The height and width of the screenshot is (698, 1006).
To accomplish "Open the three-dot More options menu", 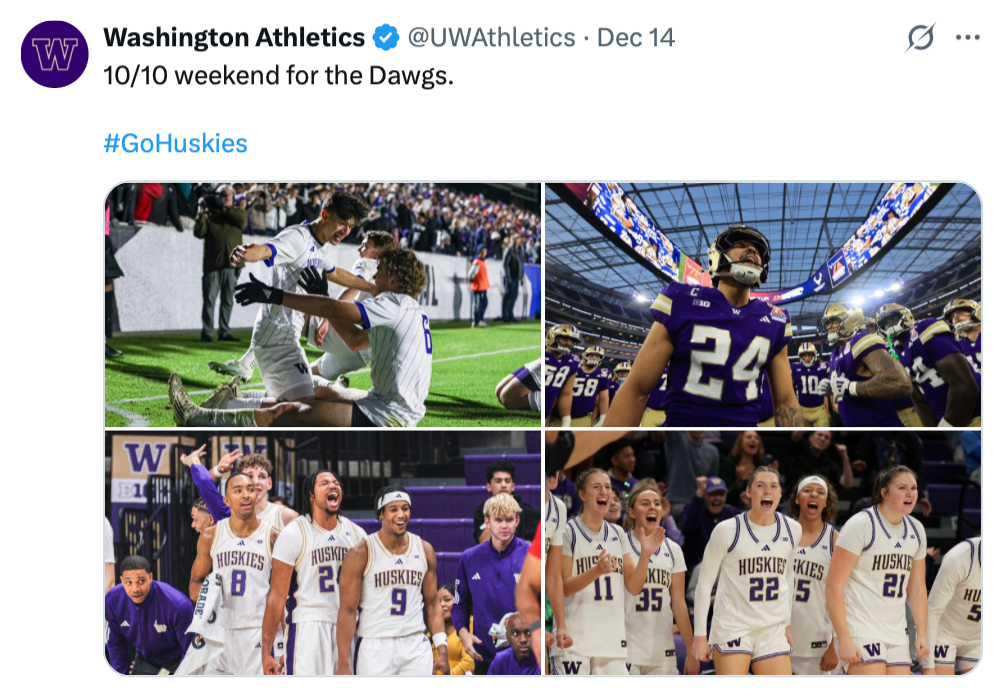I will pos(967,38).
